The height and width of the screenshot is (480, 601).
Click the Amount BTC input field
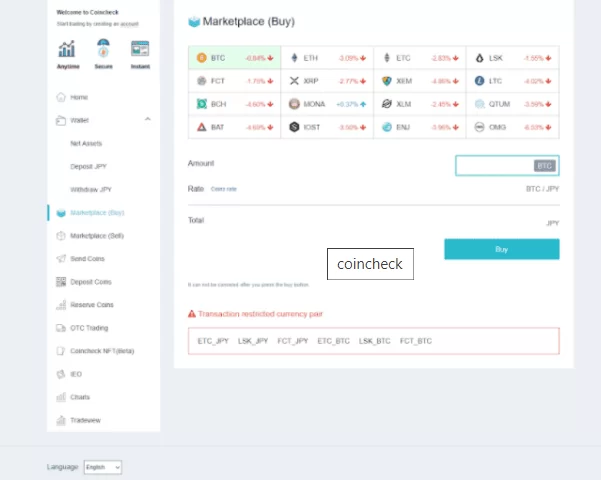click(507, 166)
